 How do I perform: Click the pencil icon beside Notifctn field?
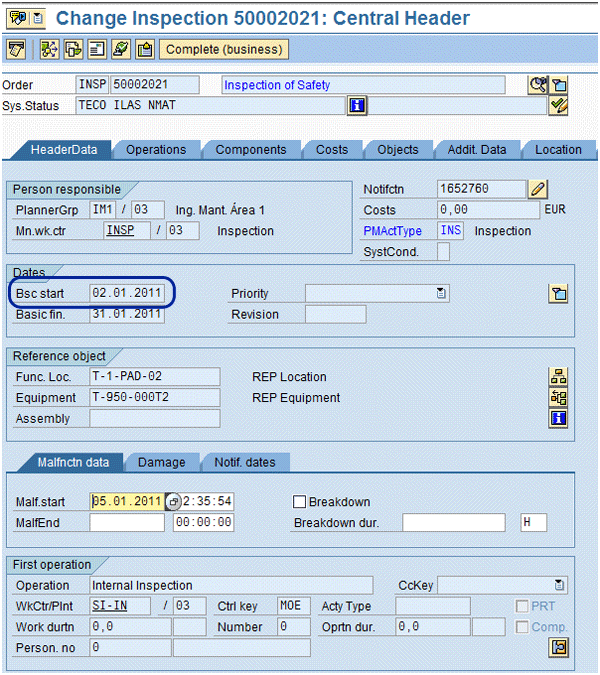539,189
